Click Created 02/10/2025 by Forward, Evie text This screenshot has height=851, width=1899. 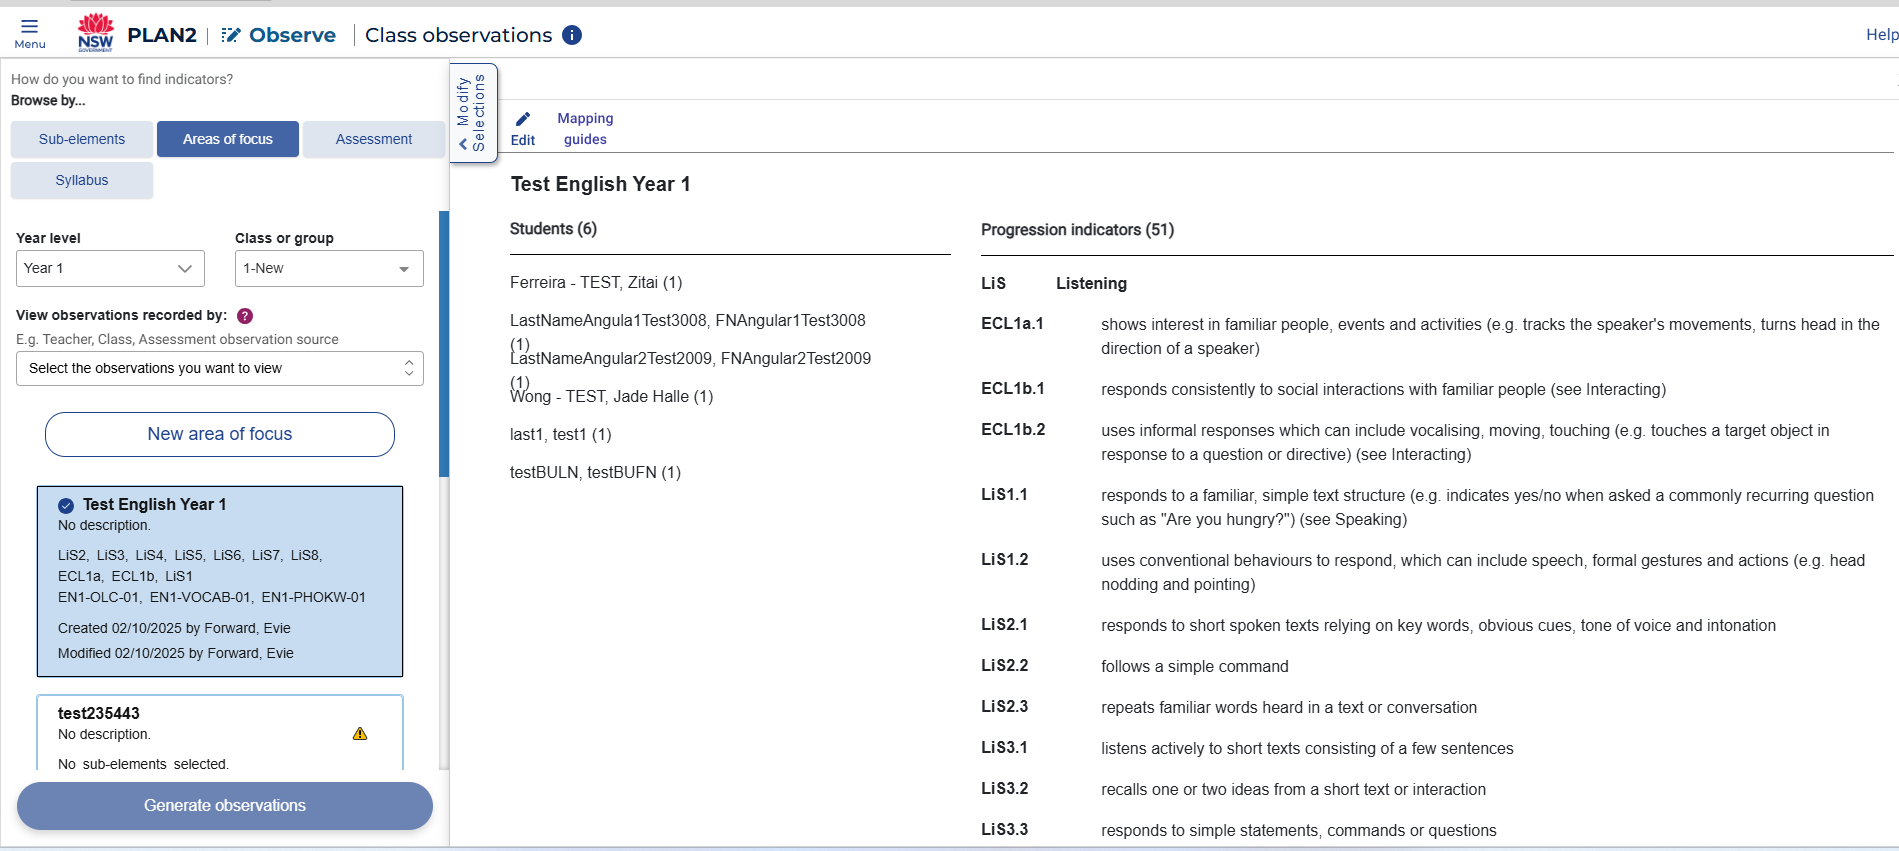[174, 628]
